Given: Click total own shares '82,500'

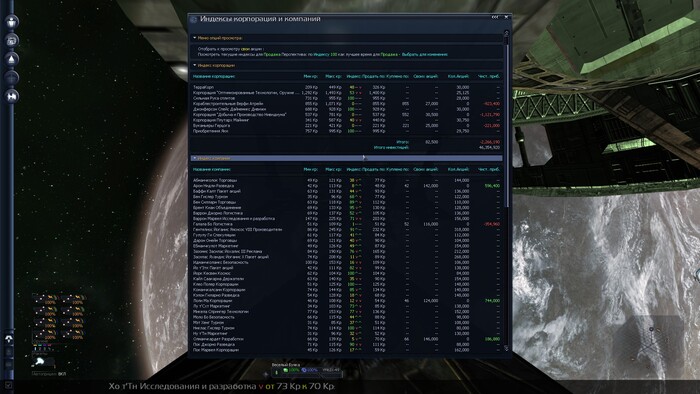Looking at the screenshot, I should click(432, 142).
